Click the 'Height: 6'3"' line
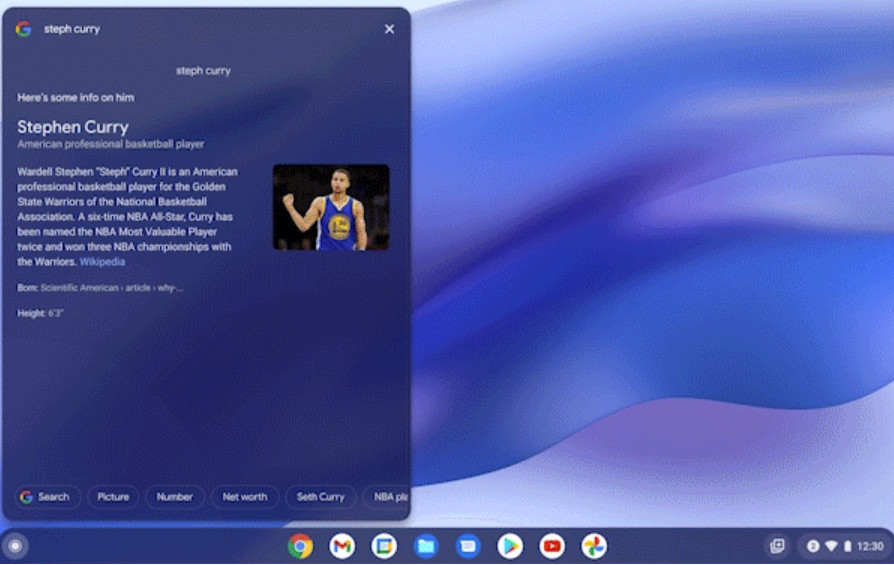The height and width of the screenshot is (565, 894). pyautogui.click(x=40, y=314)
